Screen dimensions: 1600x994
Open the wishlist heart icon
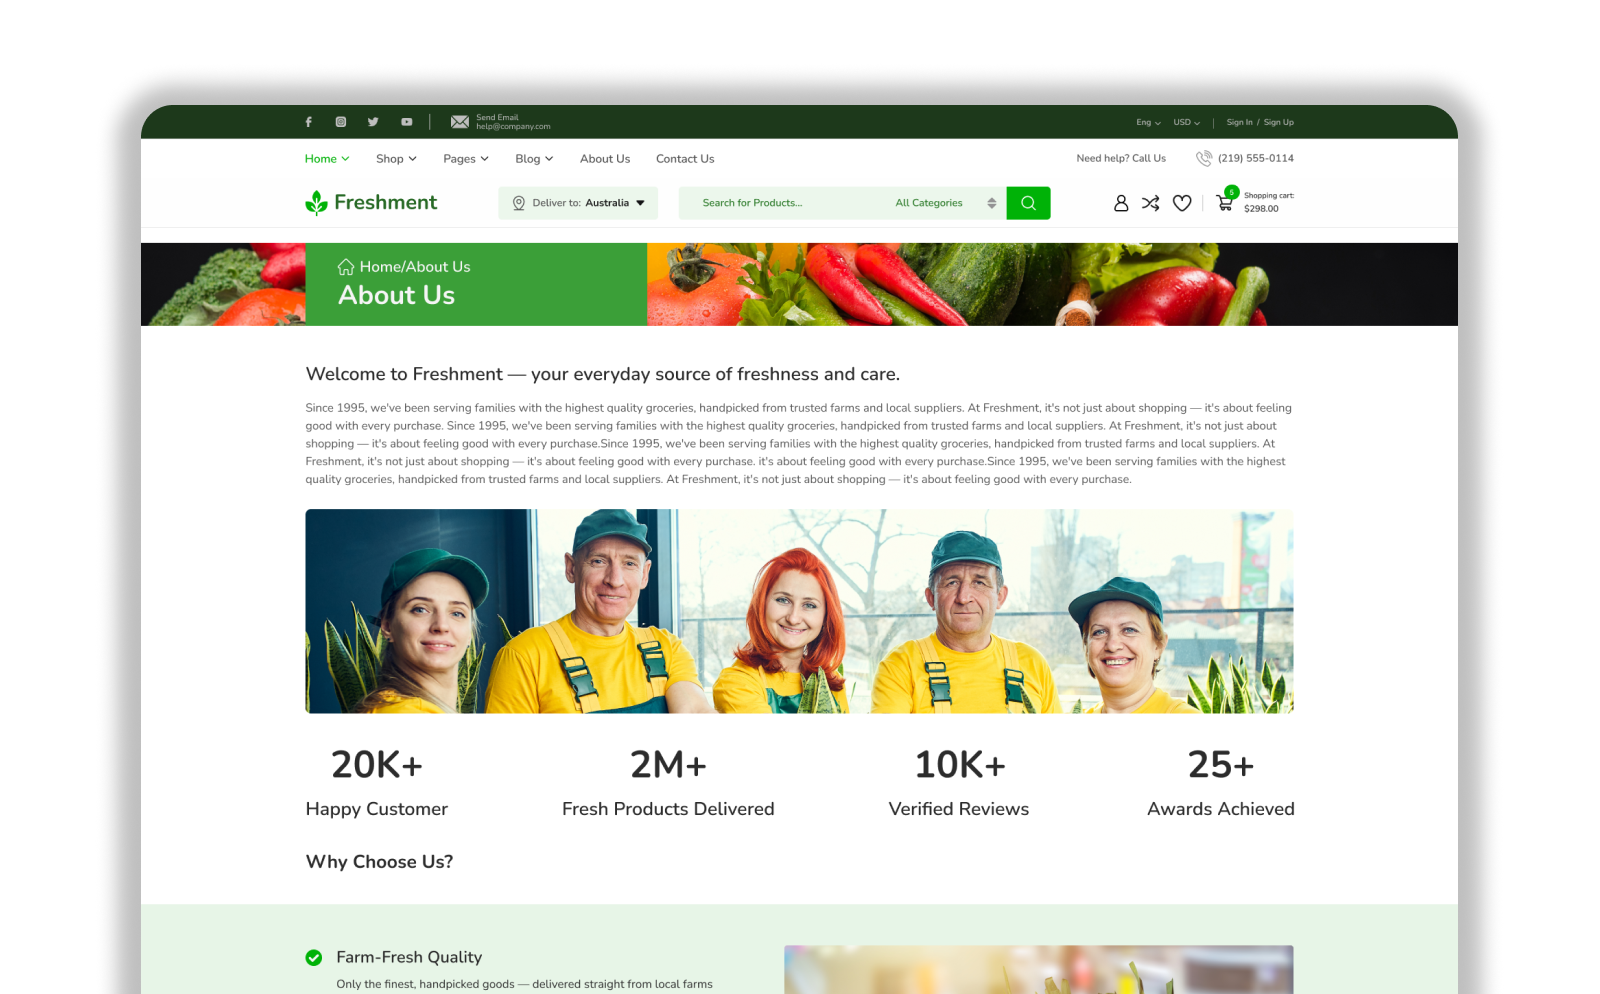[1182, 203]
